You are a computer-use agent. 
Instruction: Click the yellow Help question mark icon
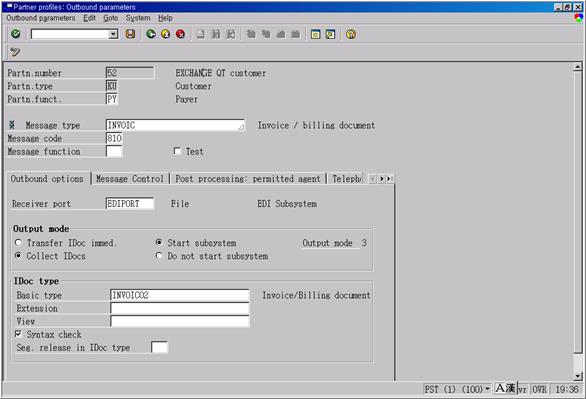[351, 34]
